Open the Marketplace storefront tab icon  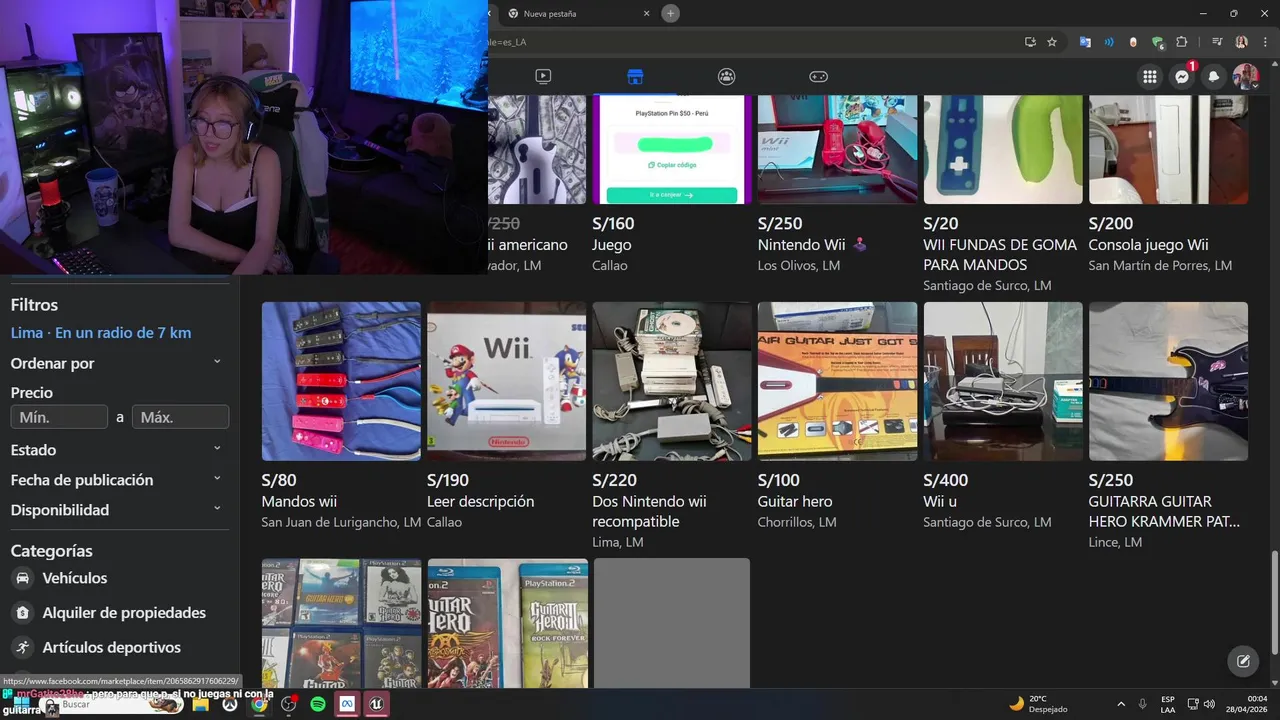click(x=635, y=76)
